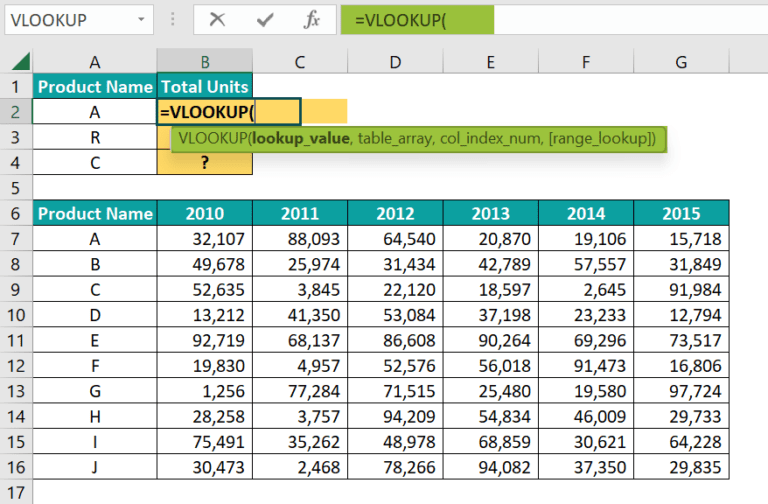This screenshot has height=504, width=768.
Task: Select column E header
Action: point(490,62)
